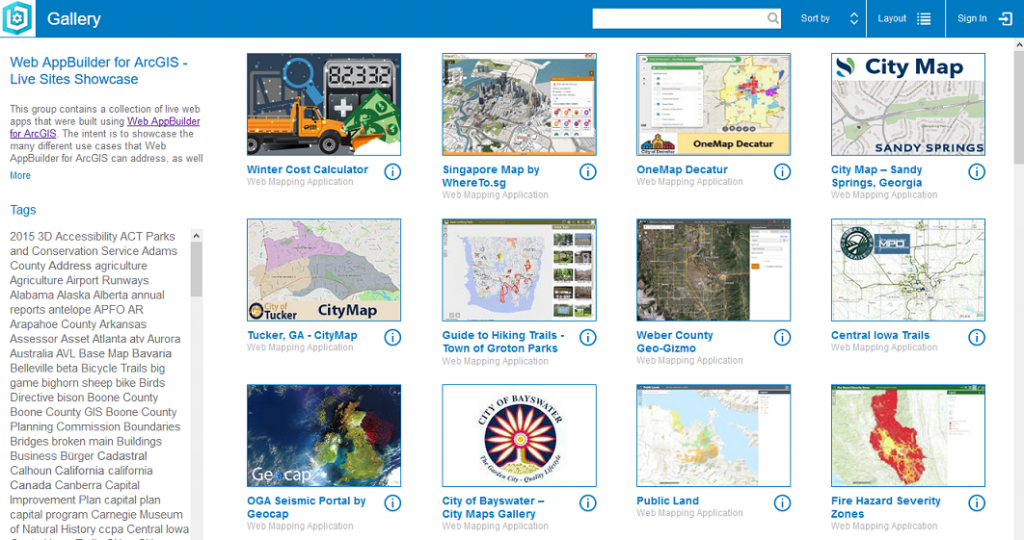Open the Tucker, GA - CityMap link

(x=302, y=335)
